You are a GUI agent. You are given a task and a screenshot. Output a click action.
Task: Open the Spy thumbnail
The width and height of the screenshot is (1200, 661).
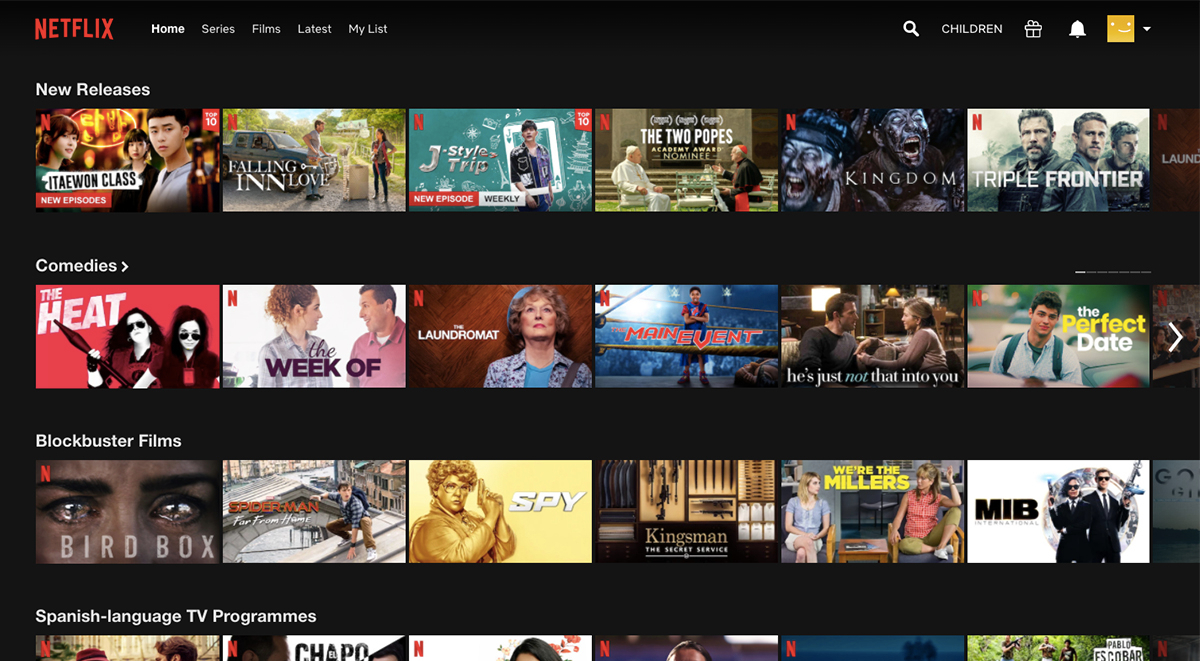pyautogui.click(x=500, y=511)
